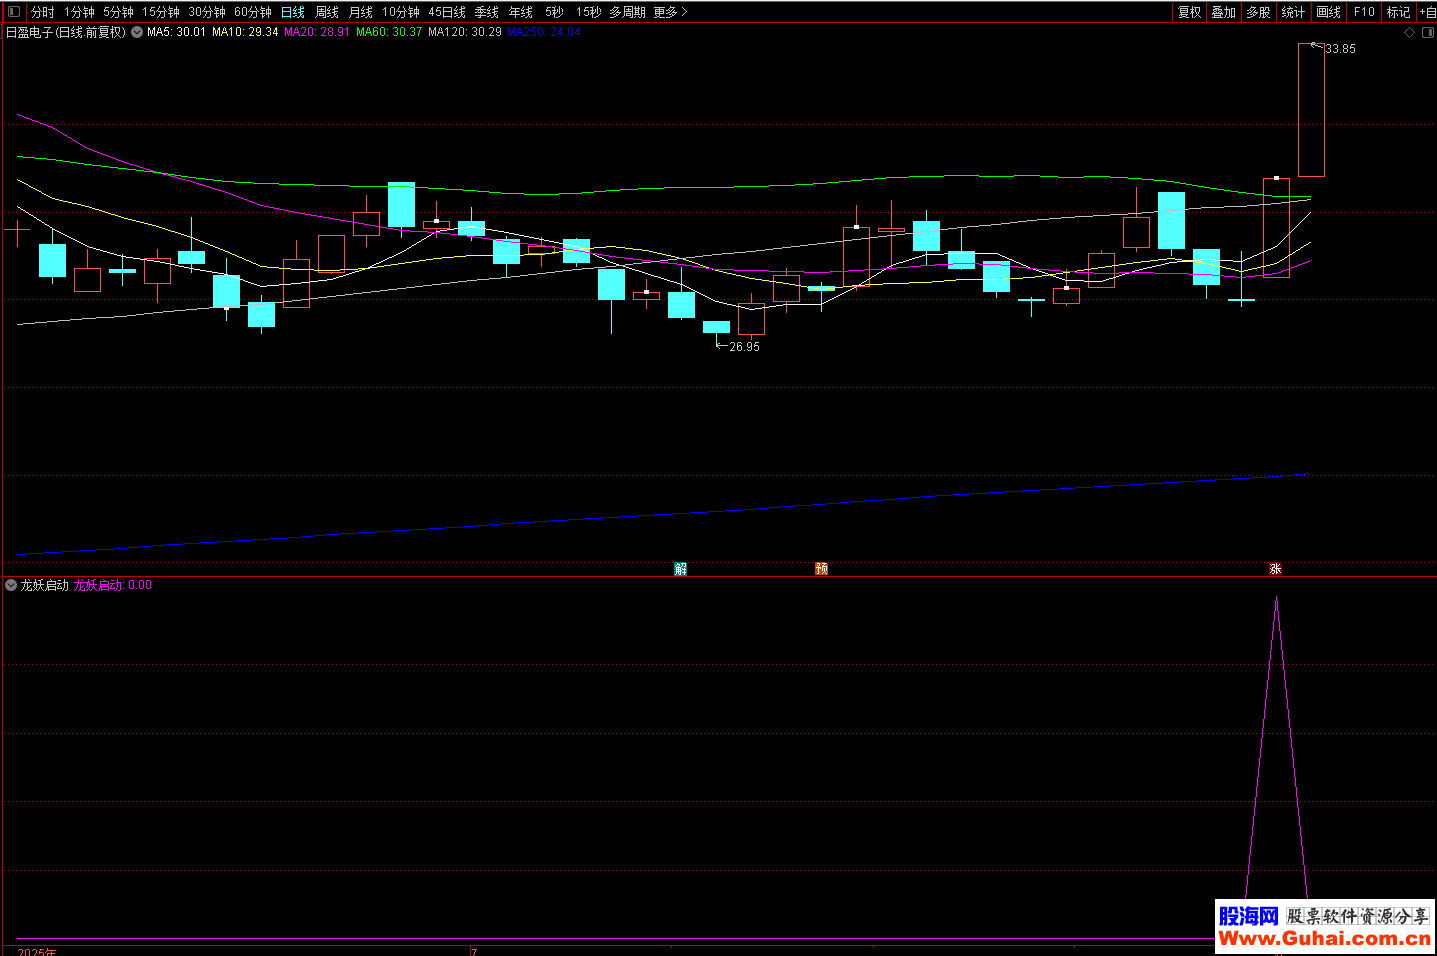Viewport: 1437px width, 956px height.
Task: Click the 叠加 overlay button
Action: point(1224,12)
